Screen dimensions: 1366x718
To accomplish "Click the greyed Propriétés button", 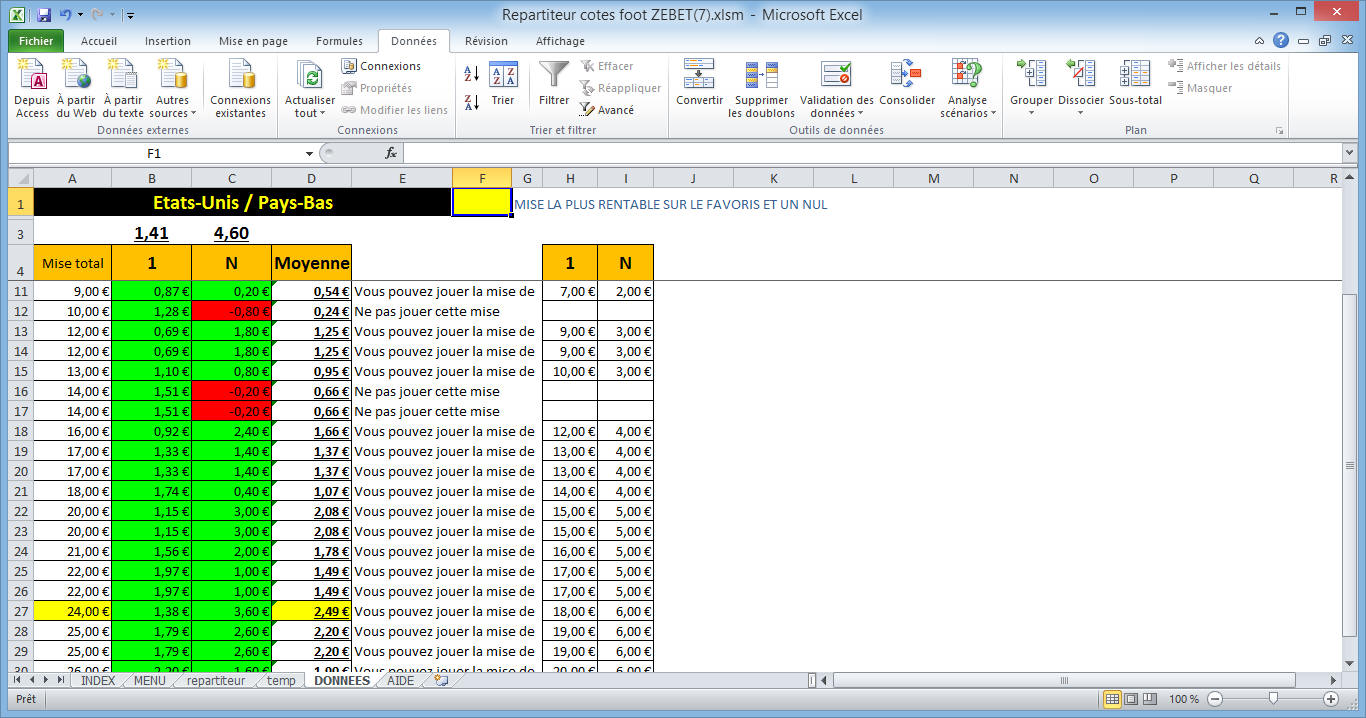I will click(376, 88).
